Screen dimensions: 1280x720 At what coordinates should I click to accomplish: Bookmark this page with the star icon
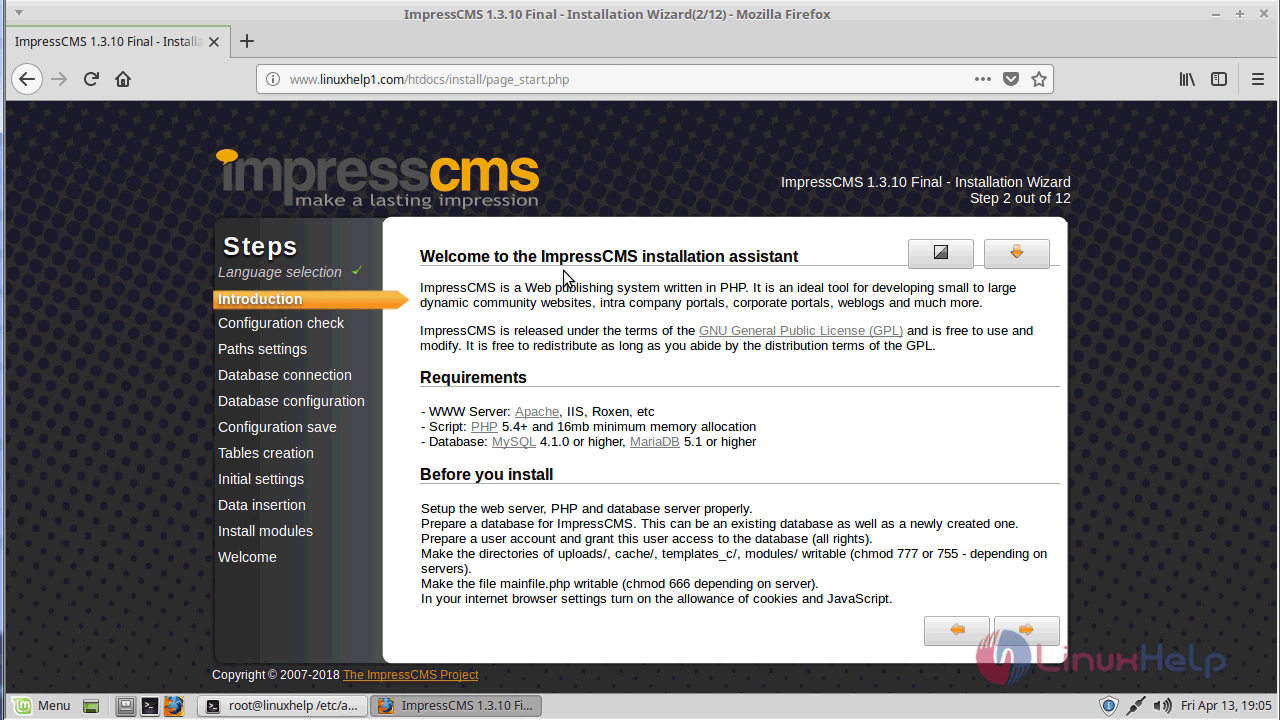pyautogui.click(x=1039, y=79)
